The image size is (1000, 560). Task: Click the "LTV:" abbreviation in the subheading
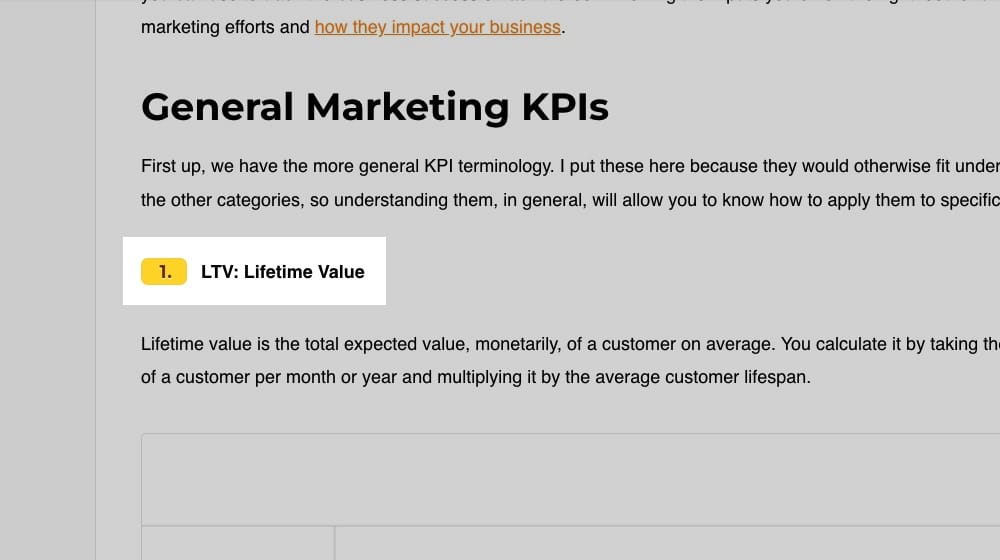pos(219,271)
